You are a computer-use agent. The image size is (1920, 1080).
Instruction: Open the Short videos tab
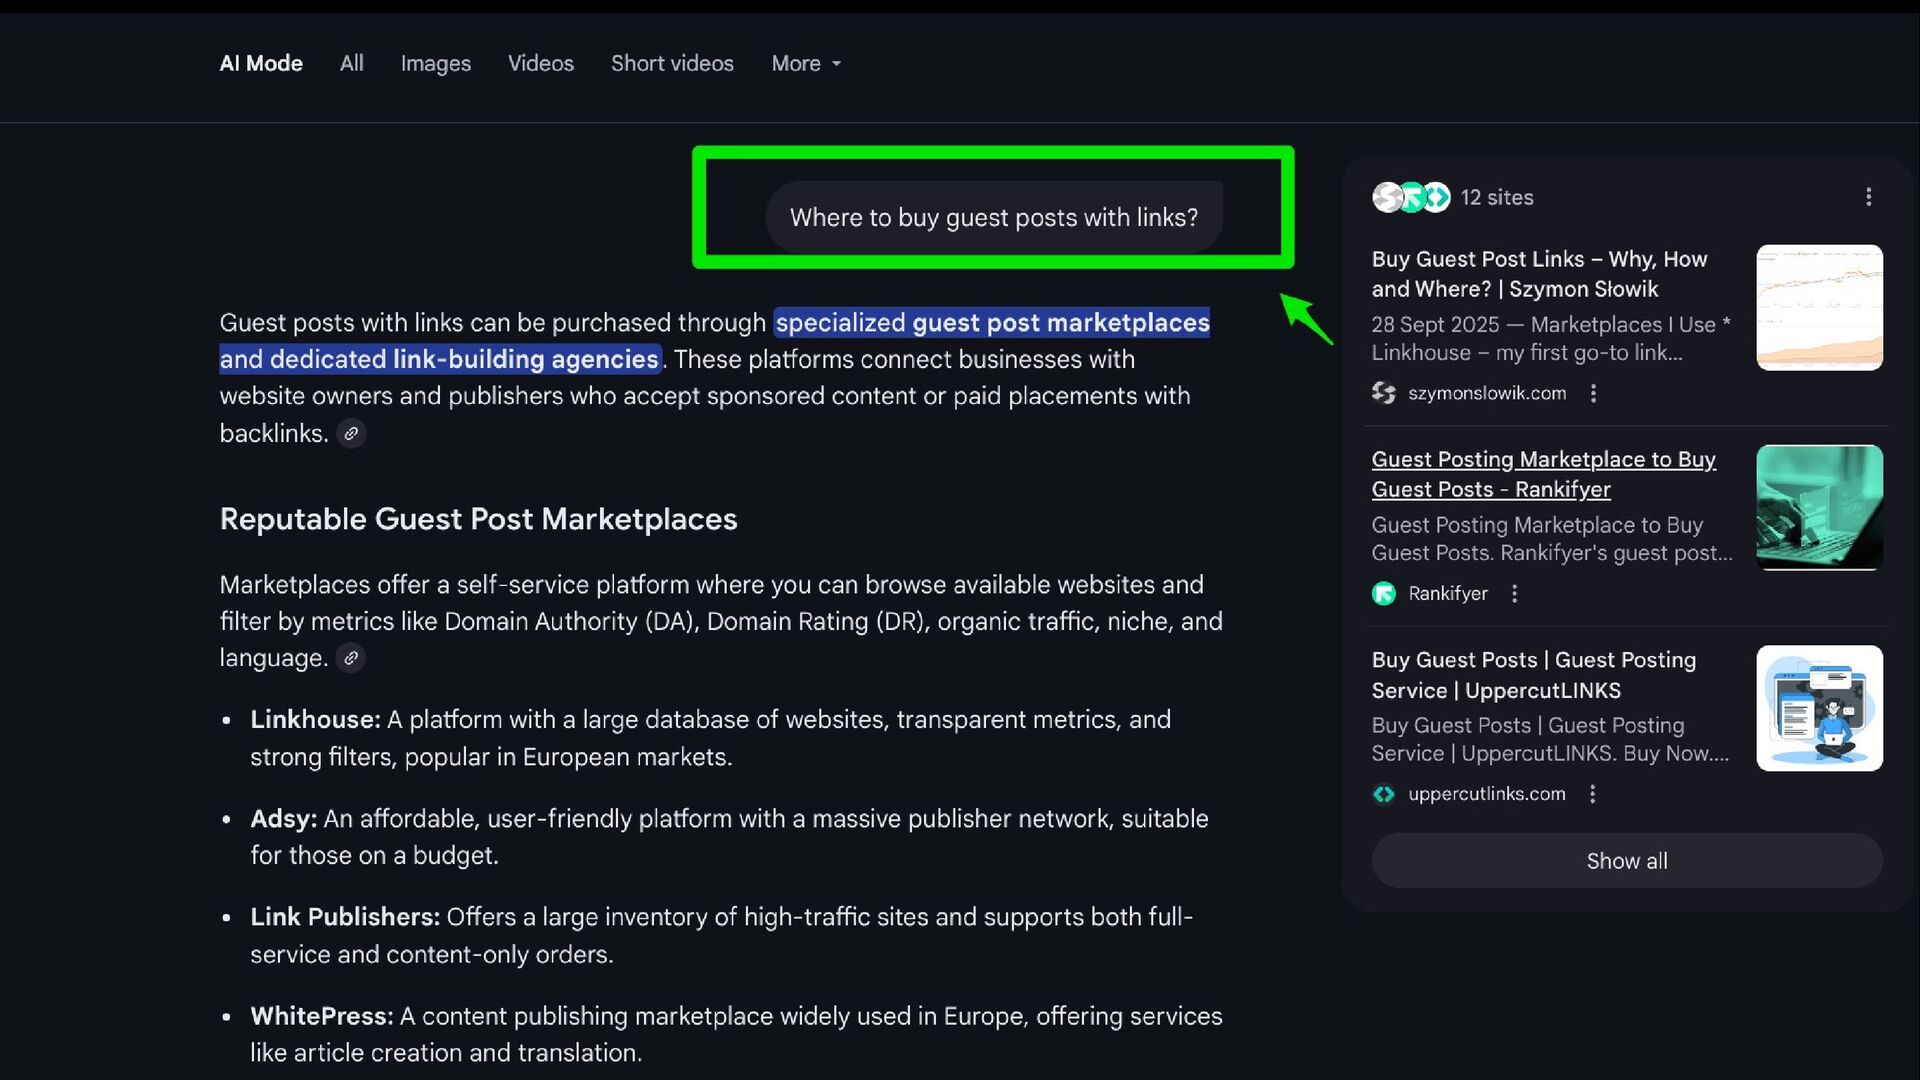(672, 63)
